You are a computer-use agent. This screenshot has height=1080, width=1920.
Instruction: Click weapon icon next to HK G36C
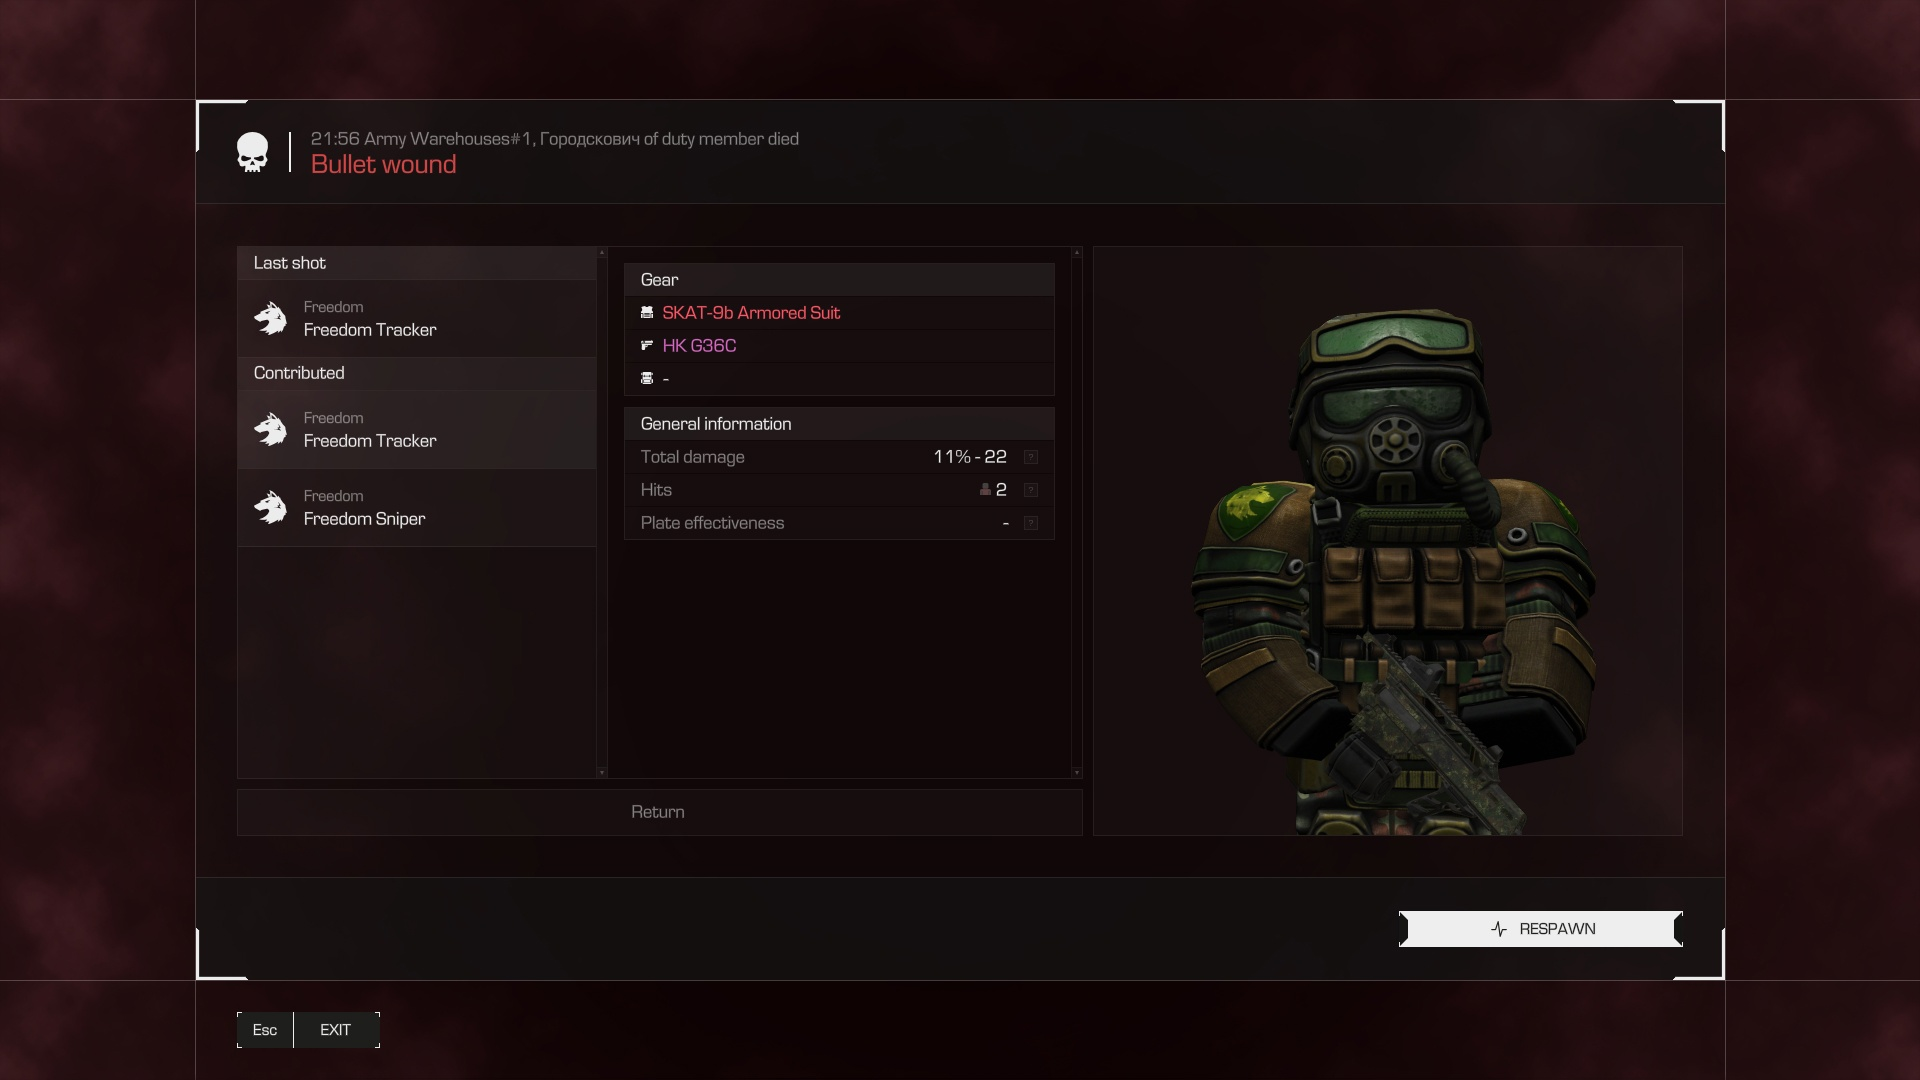point(647,346)
